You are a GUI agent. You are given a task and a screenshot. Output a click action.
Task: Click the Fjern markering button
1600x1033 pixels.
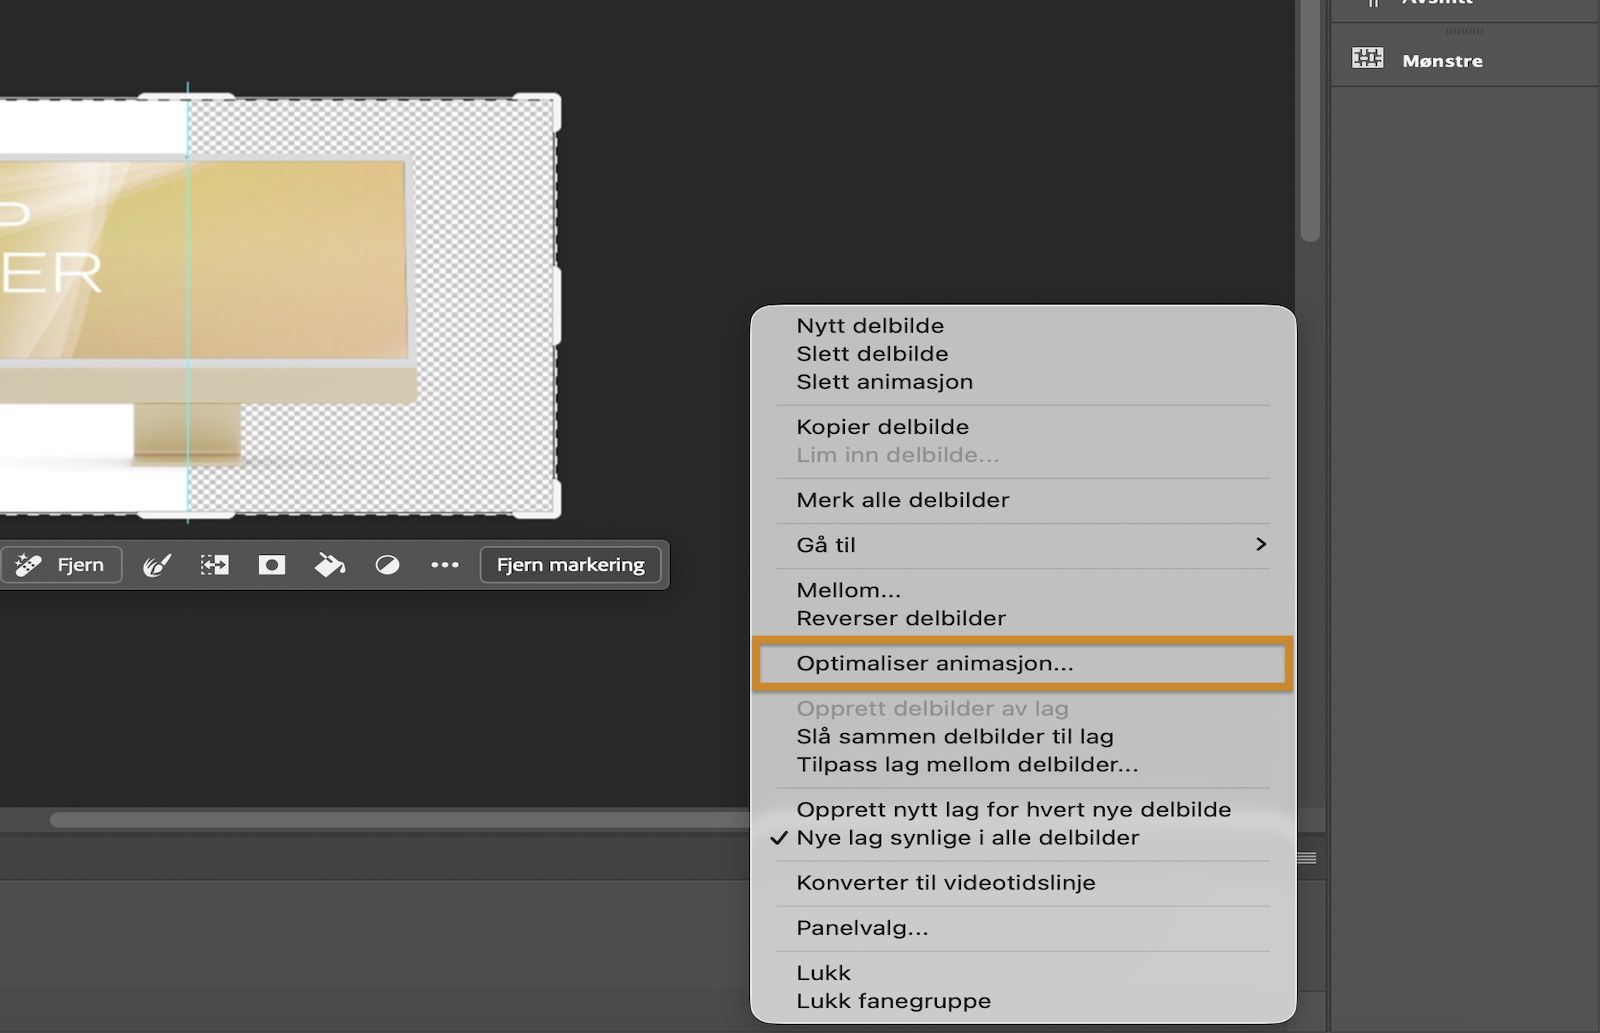point(571,565)
